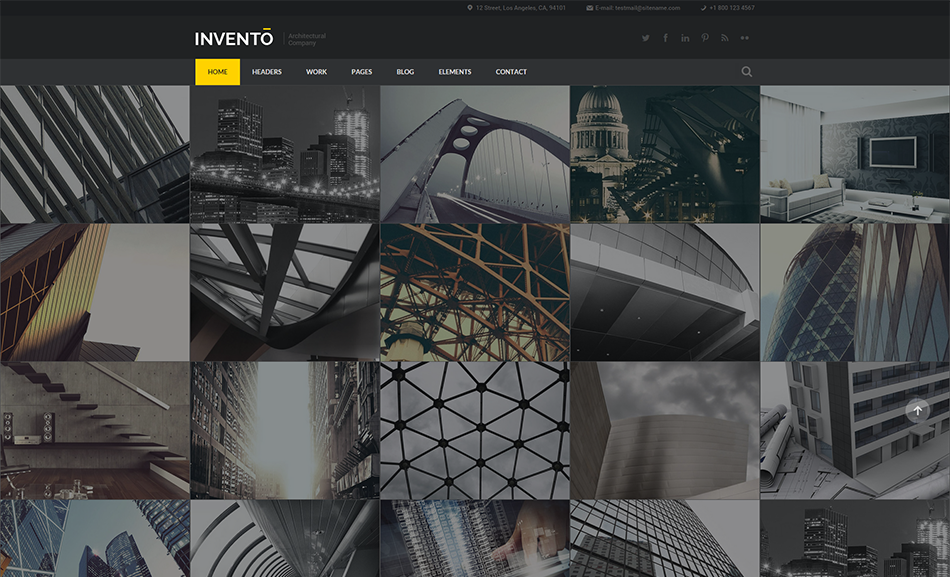This screenshot has width=950, height=577.
Task: Open the Pinterest social icon
Action: (x=705, y=38)
